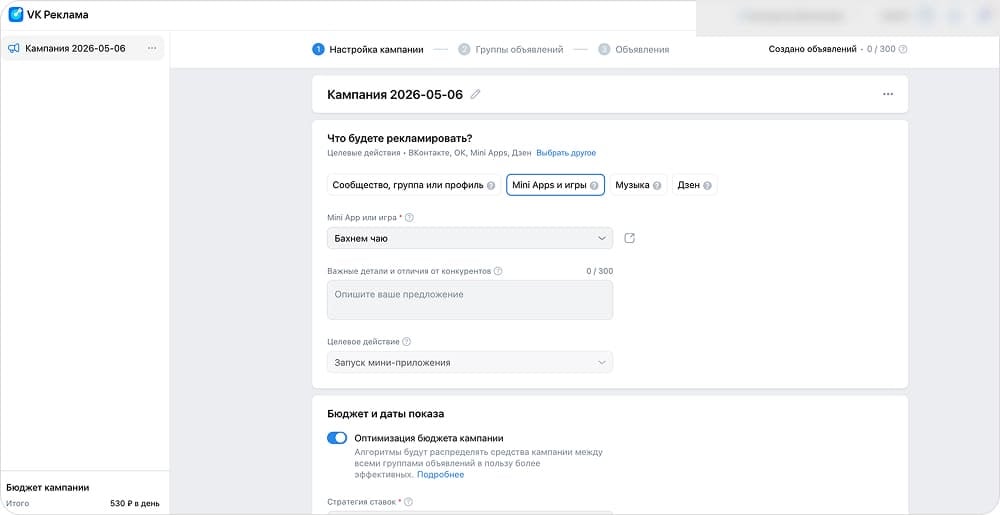Select the Музыка option
Image resolution: width=1000 pixels, height=515 pixels.
click(638, 185)
